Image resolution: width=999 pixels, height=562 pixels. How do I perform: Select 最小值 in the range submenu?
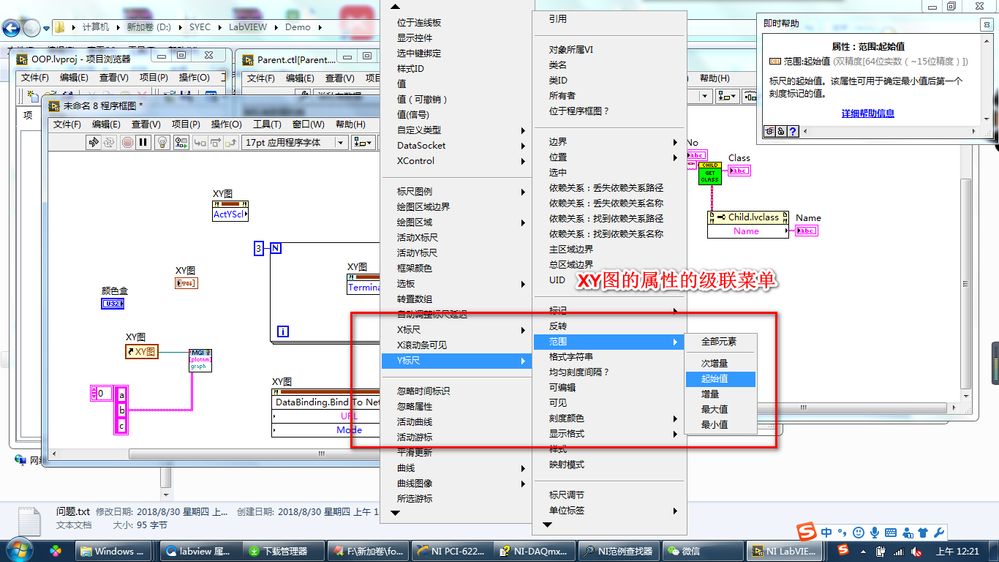(721, 424)
